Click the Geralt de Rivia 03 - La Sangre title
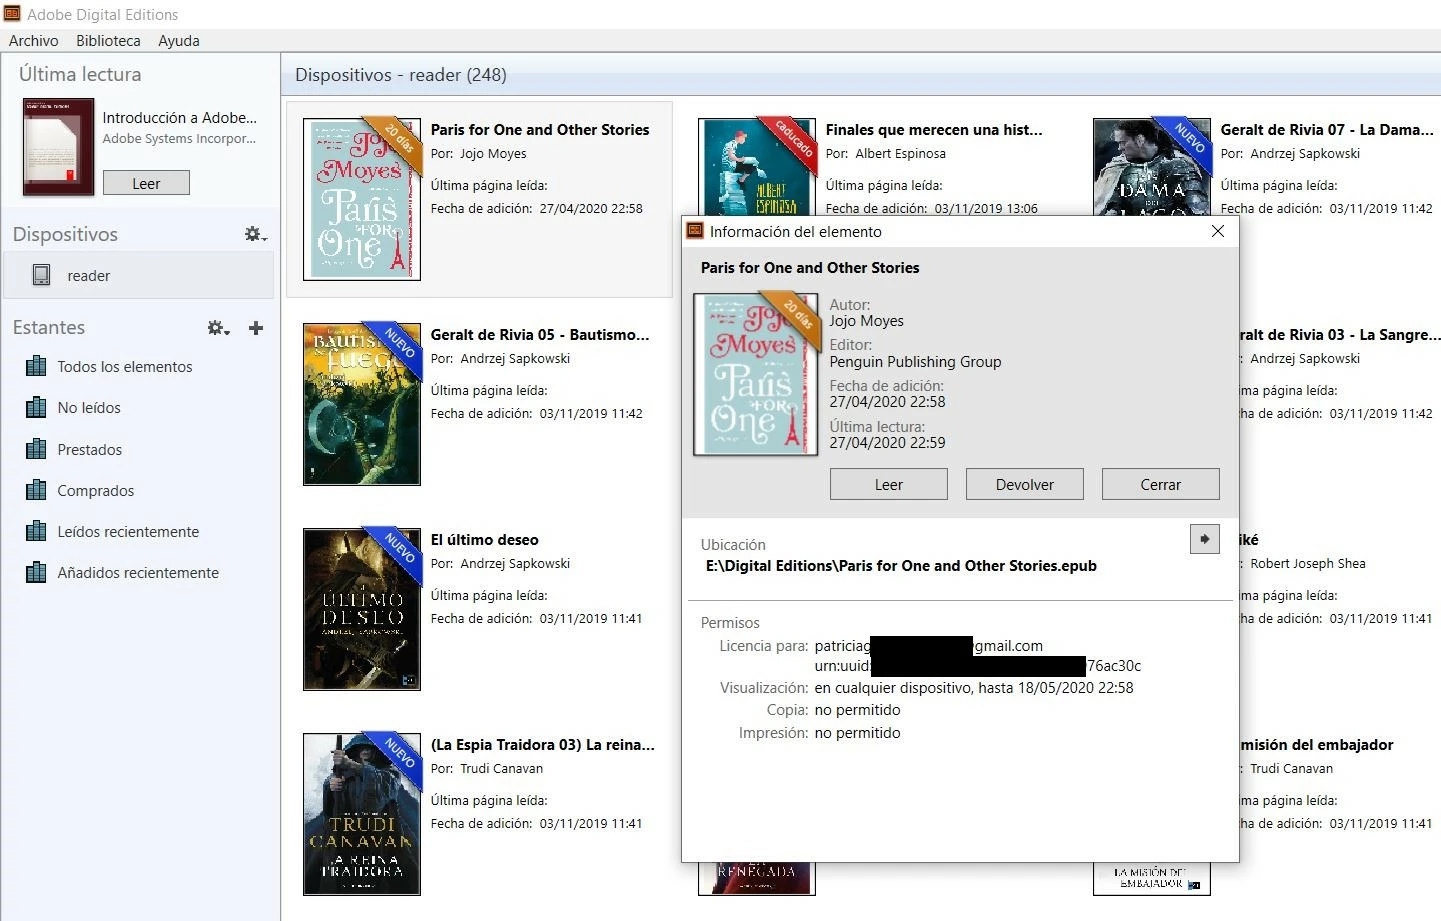1441x921 pixels. (x=1340, y=335)
